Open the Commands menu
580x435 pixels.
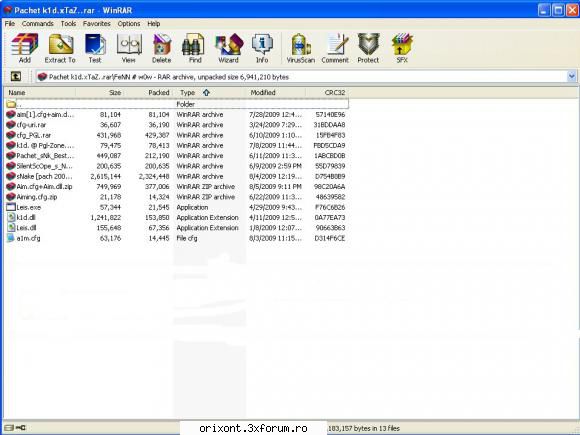pos(38,24)
